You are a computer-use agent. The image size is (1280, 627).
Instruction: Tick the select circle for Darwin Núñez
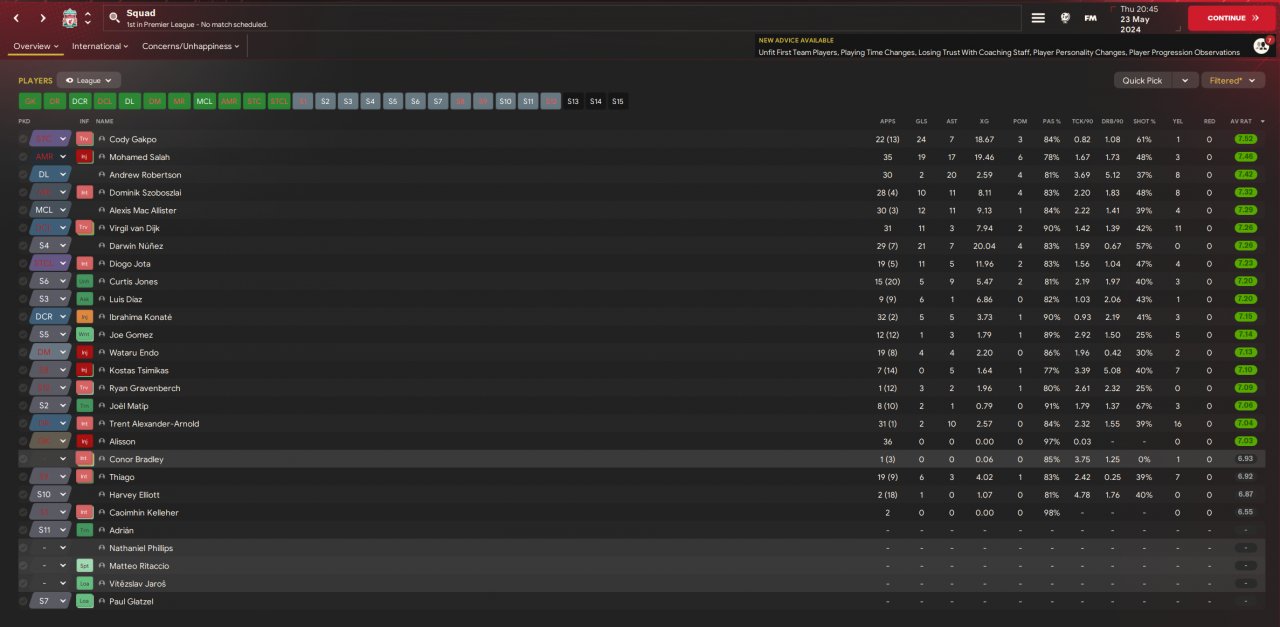click(x=23, y=246)
